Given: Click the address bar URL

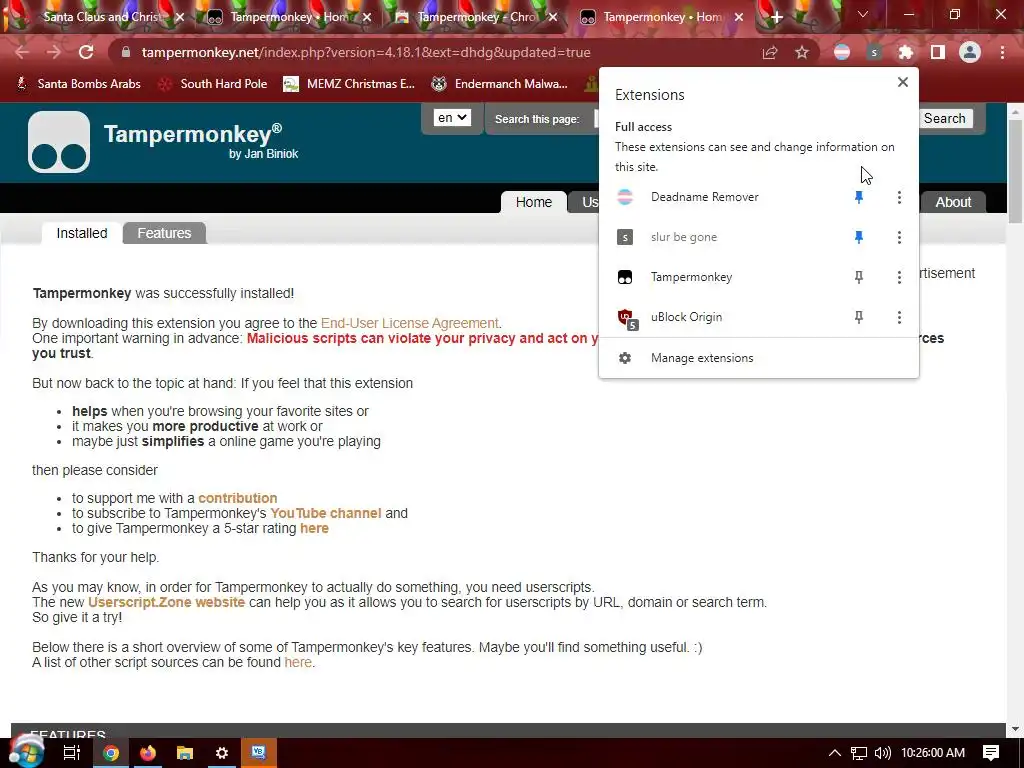Looking at the screenshot, I should 366,52.
